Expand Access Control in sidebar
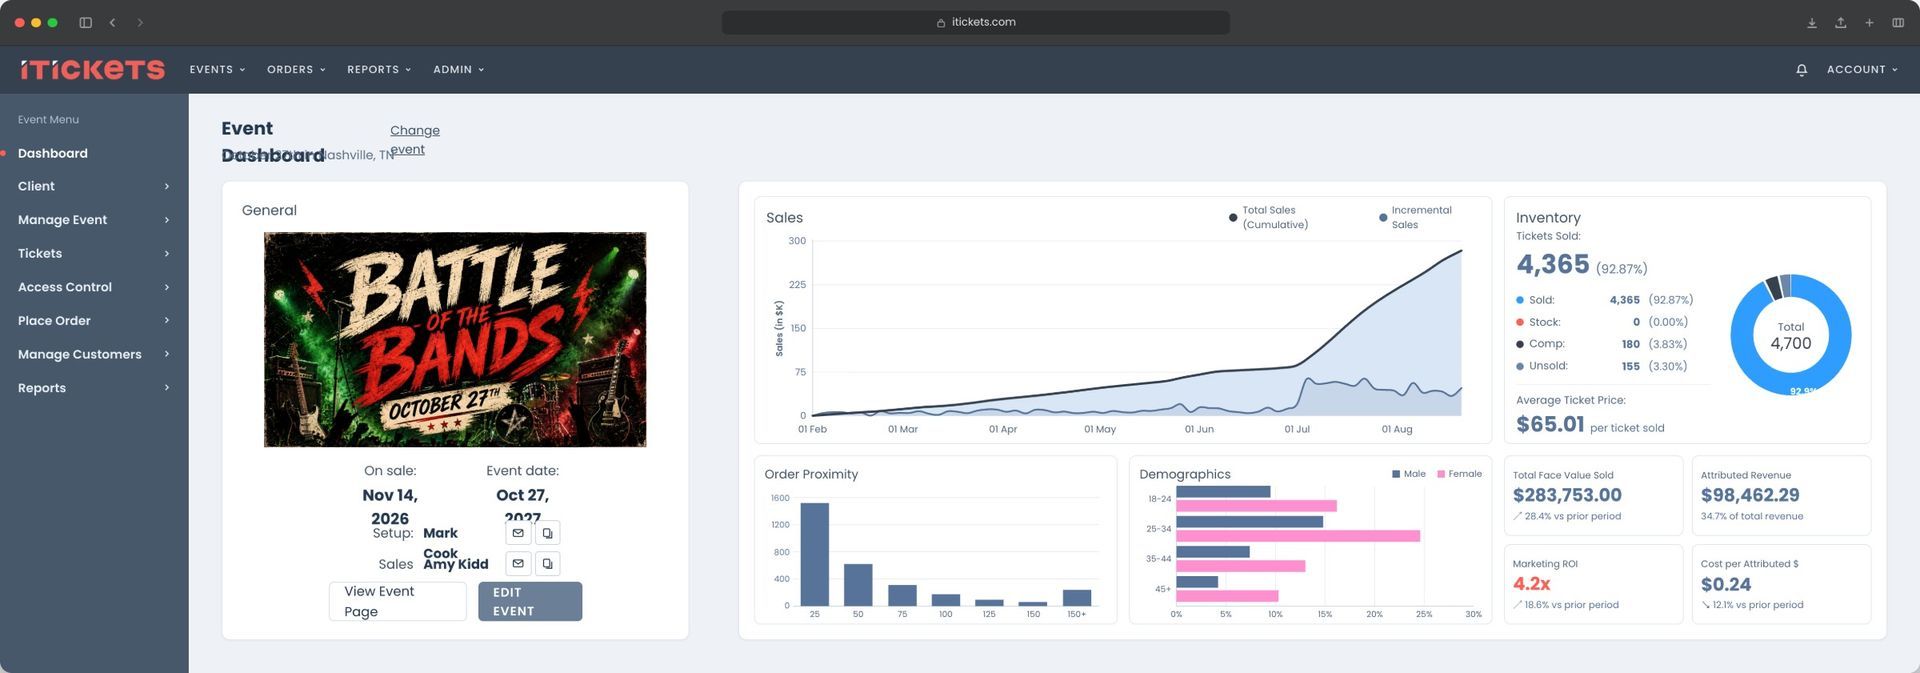The image size is (1920, 673). pyautogui.click(x=94, y=287)
